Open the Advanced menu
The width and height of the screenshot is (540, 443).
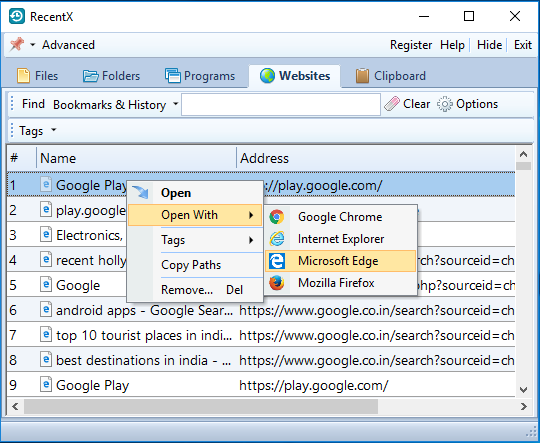point(68,45)
